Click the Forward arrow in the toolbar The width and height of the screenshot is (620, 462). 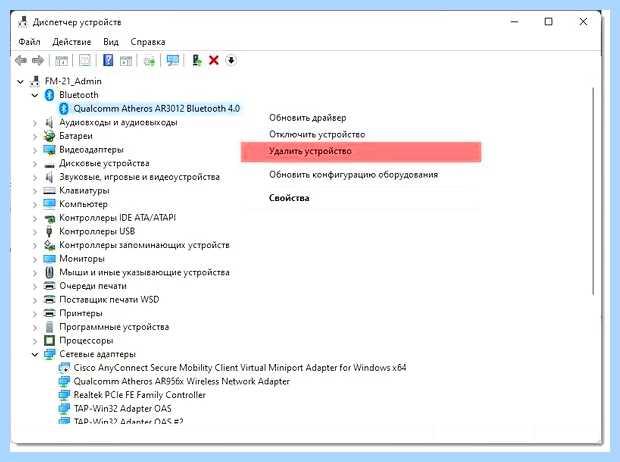38,61
